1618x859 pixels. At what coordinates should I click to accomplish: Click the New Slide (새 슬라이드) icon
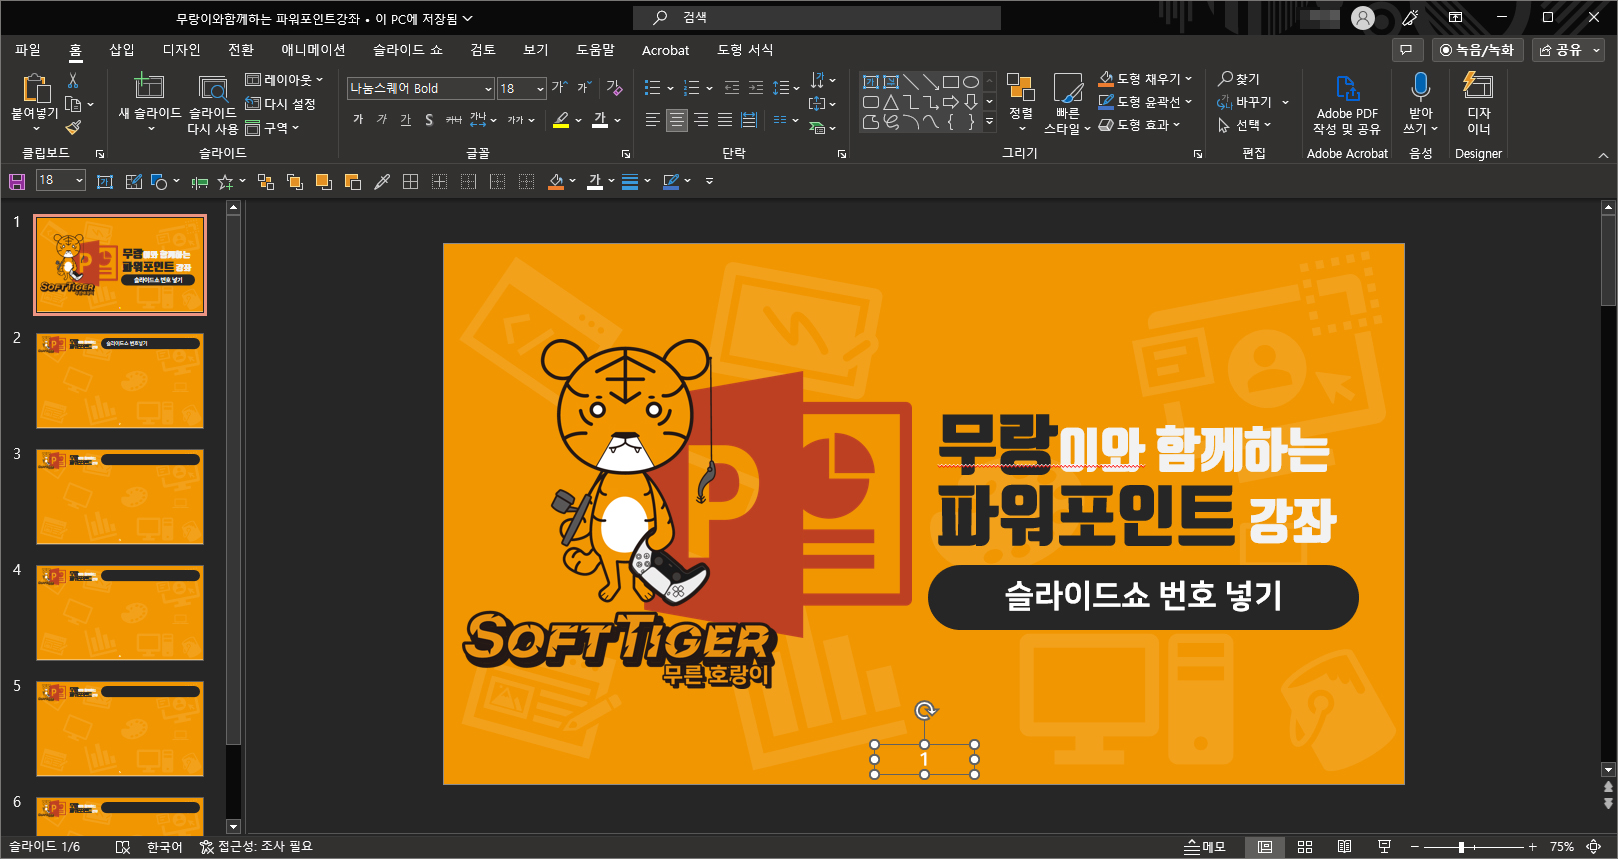point(149,87)
